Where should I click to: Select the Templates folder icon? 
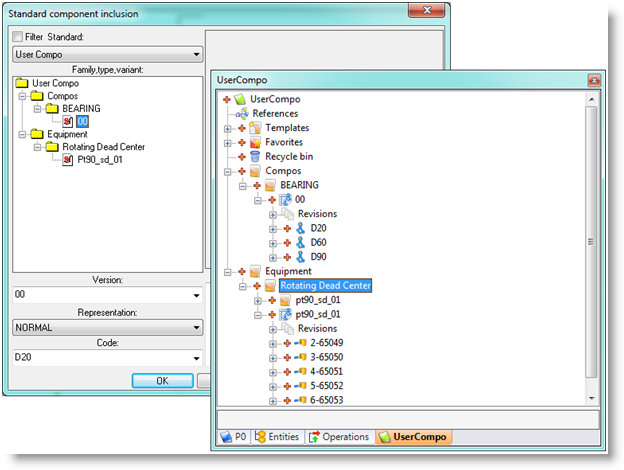[x=255, y=128]
